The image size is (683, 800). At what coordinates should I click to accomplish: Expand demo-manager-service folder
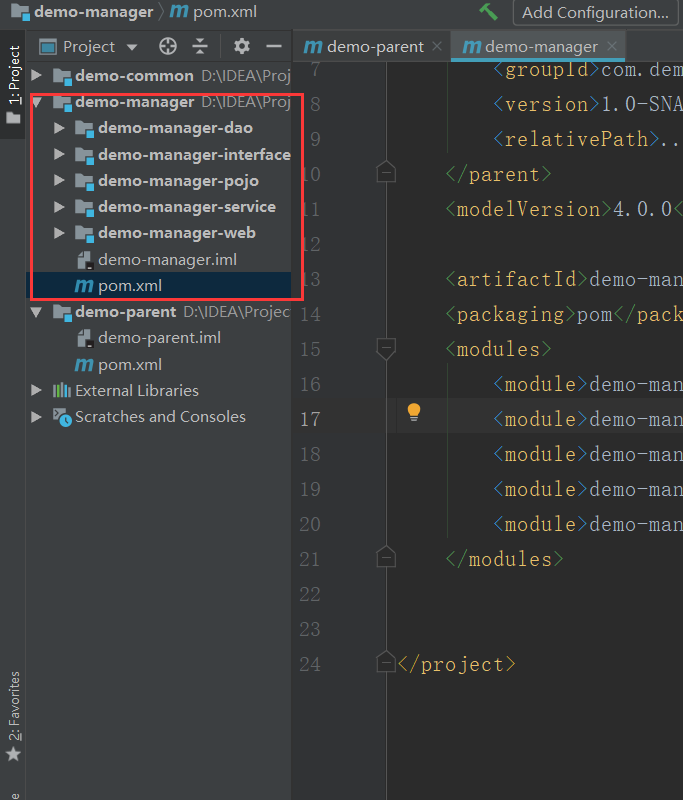[x=59, y=207]
